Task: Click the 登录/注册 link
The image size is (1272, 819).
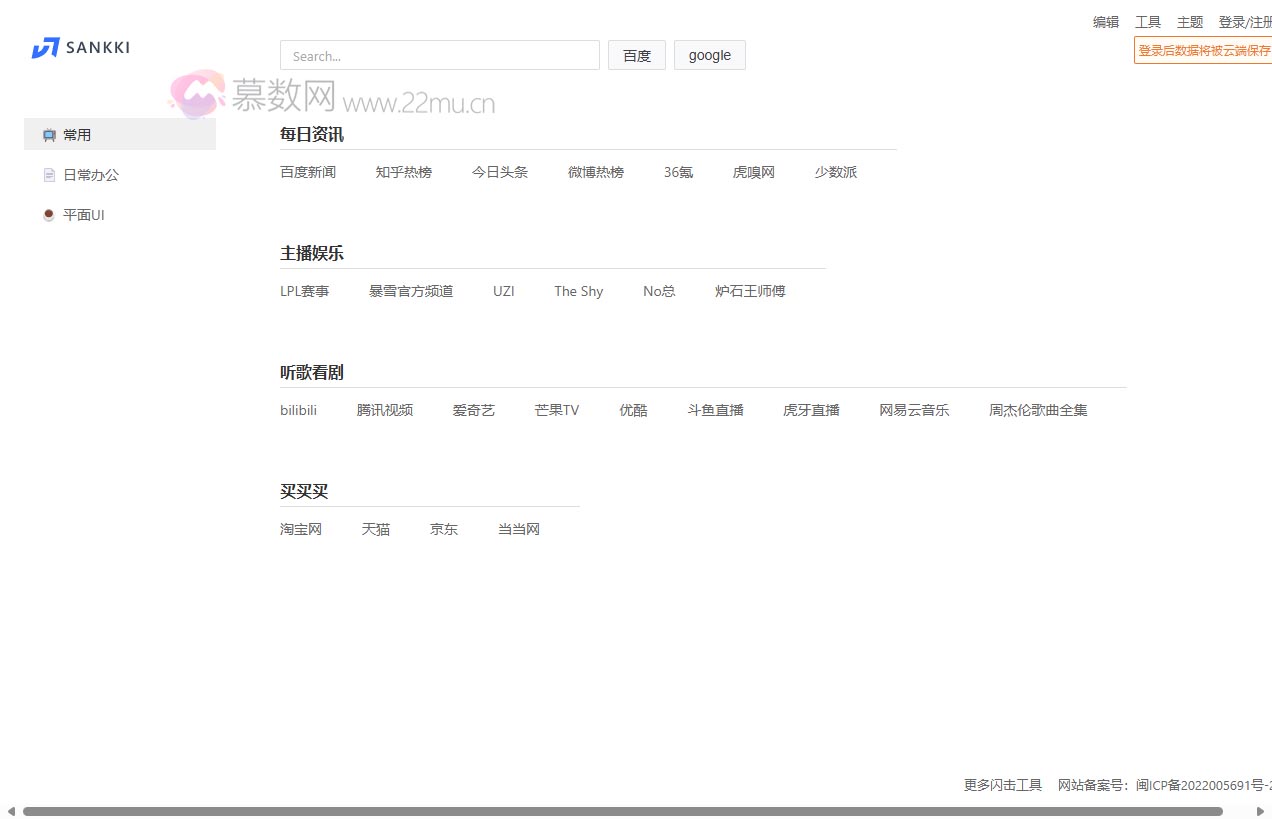Action: coord(1245,21)
